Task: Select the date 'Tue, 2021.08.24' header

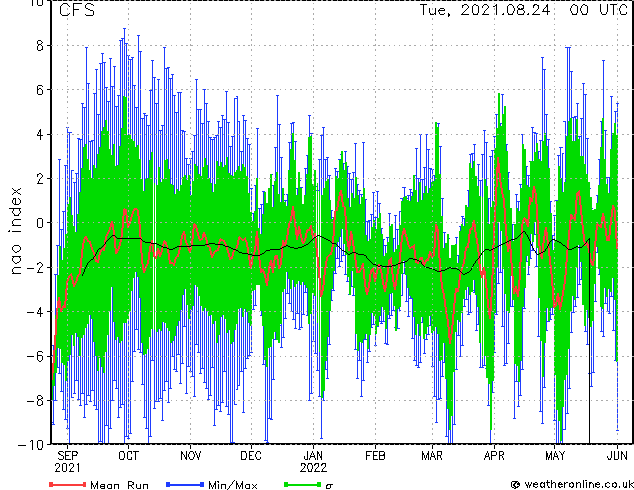Action: pos(485,10)
